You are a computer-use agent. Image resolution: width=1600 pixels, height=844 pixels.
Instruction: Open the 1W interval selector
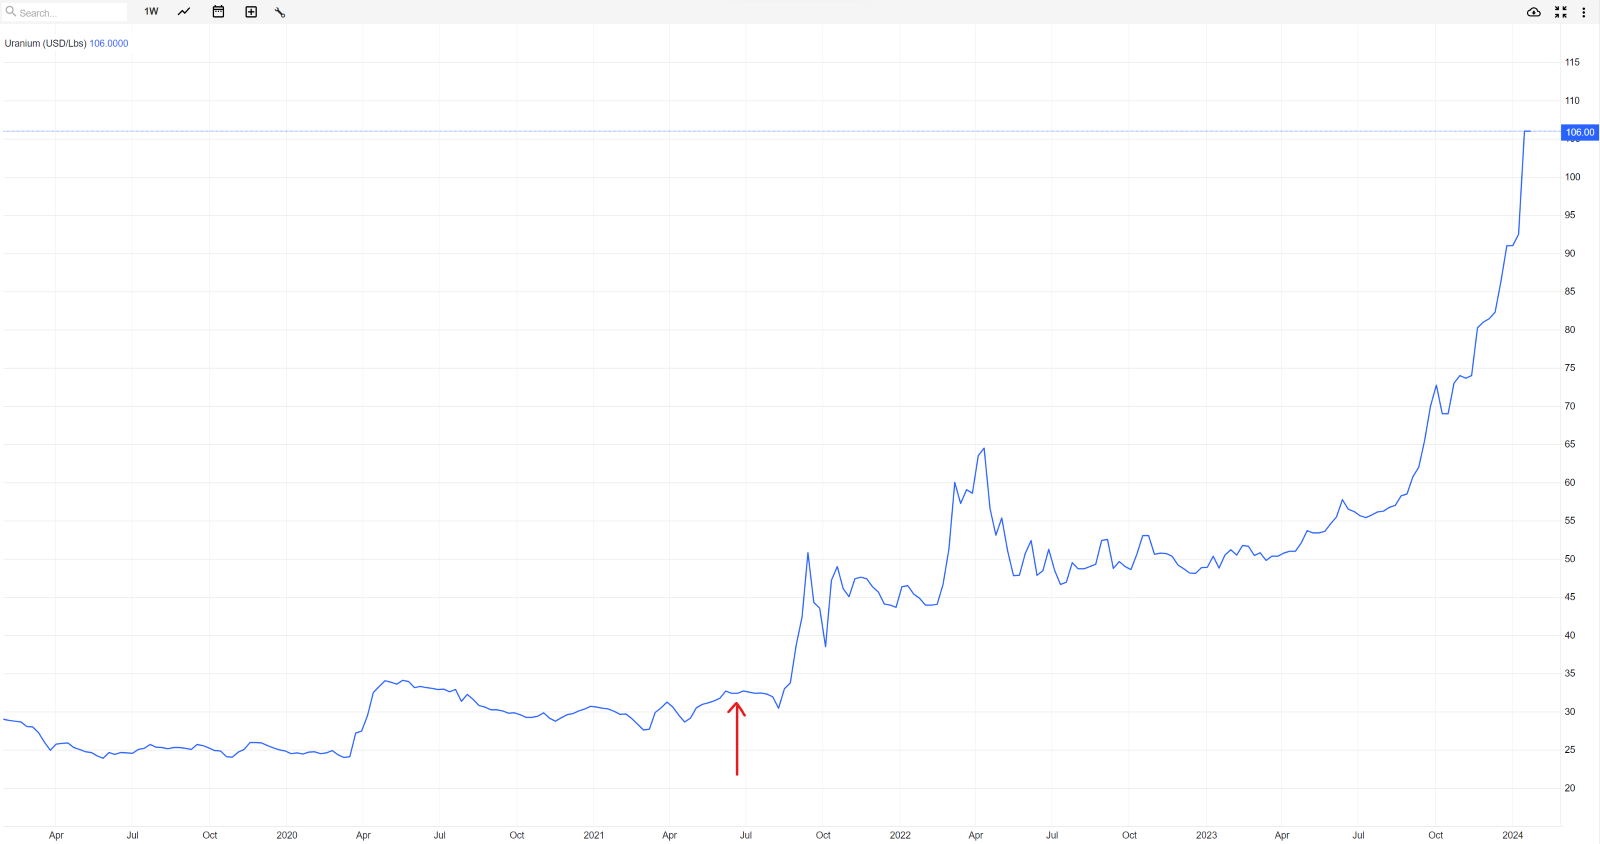[x=151, y=12]
